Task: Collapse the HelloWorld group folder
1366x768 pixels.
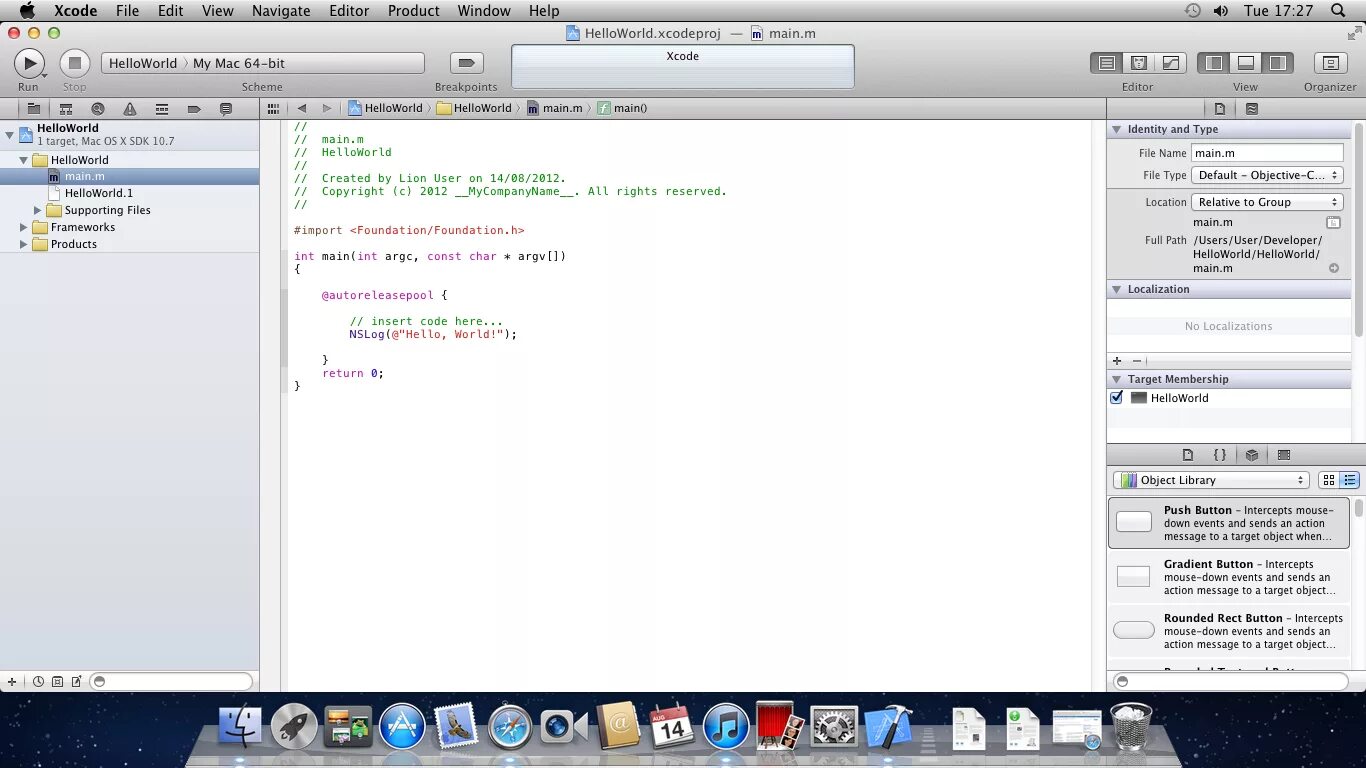Action: [23, 160]
